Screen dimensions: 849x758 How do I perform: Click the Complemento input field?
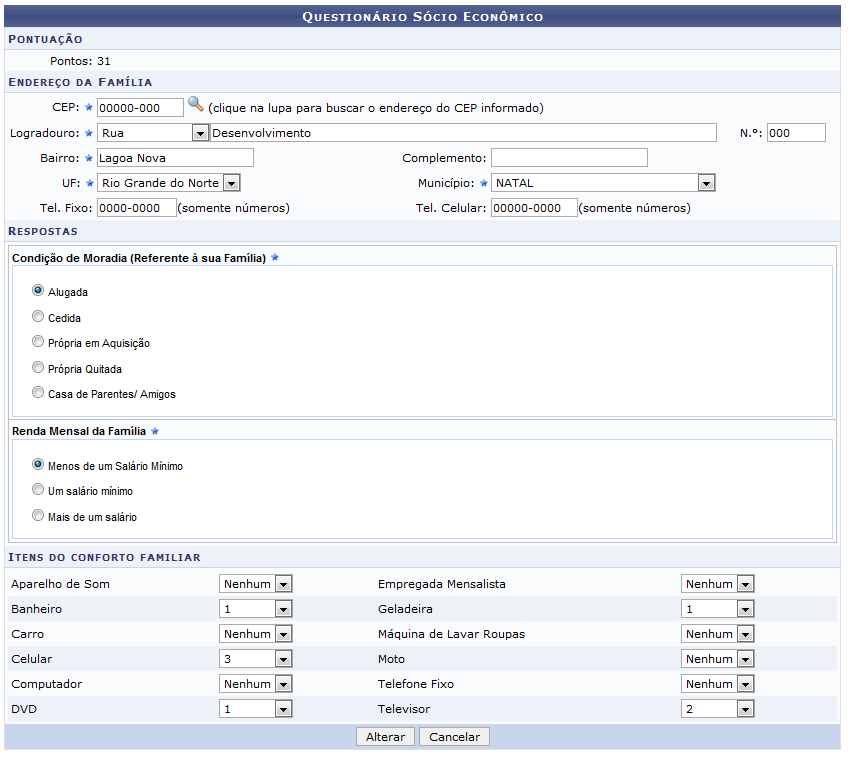(569, 158)
